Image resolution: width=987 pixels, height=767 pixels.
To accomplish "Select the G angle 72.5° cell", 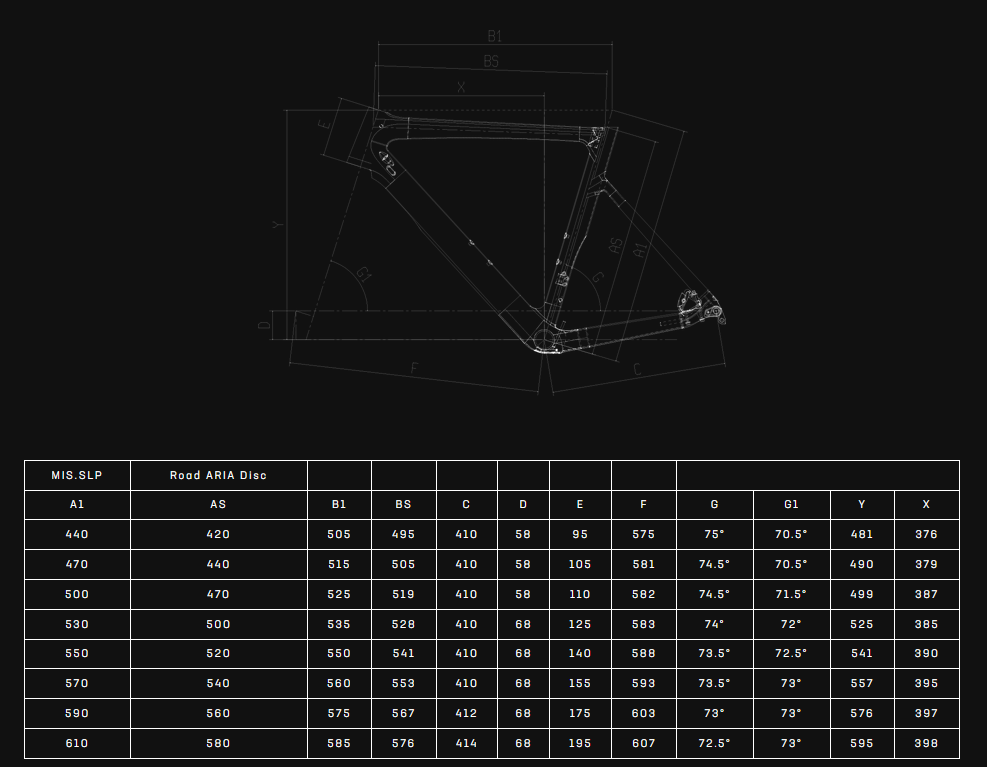I will pos(714,743).
